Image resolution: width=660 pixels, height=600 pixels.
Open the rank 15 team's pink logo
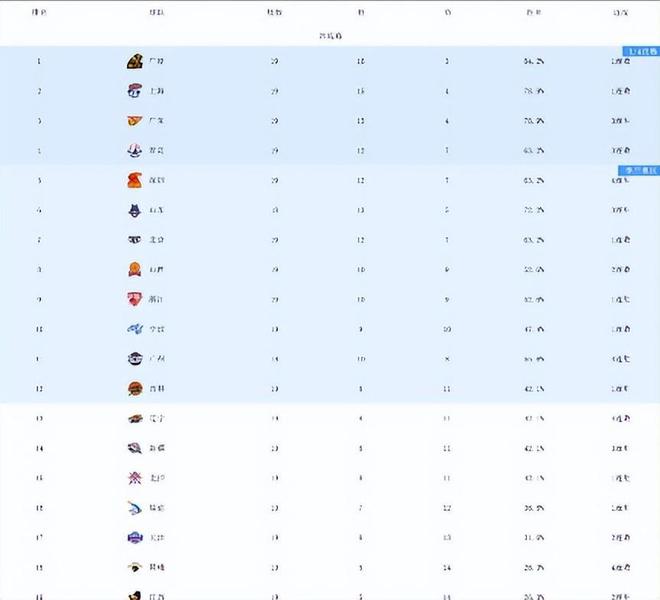pyautogui.click(x=135, y=478)
